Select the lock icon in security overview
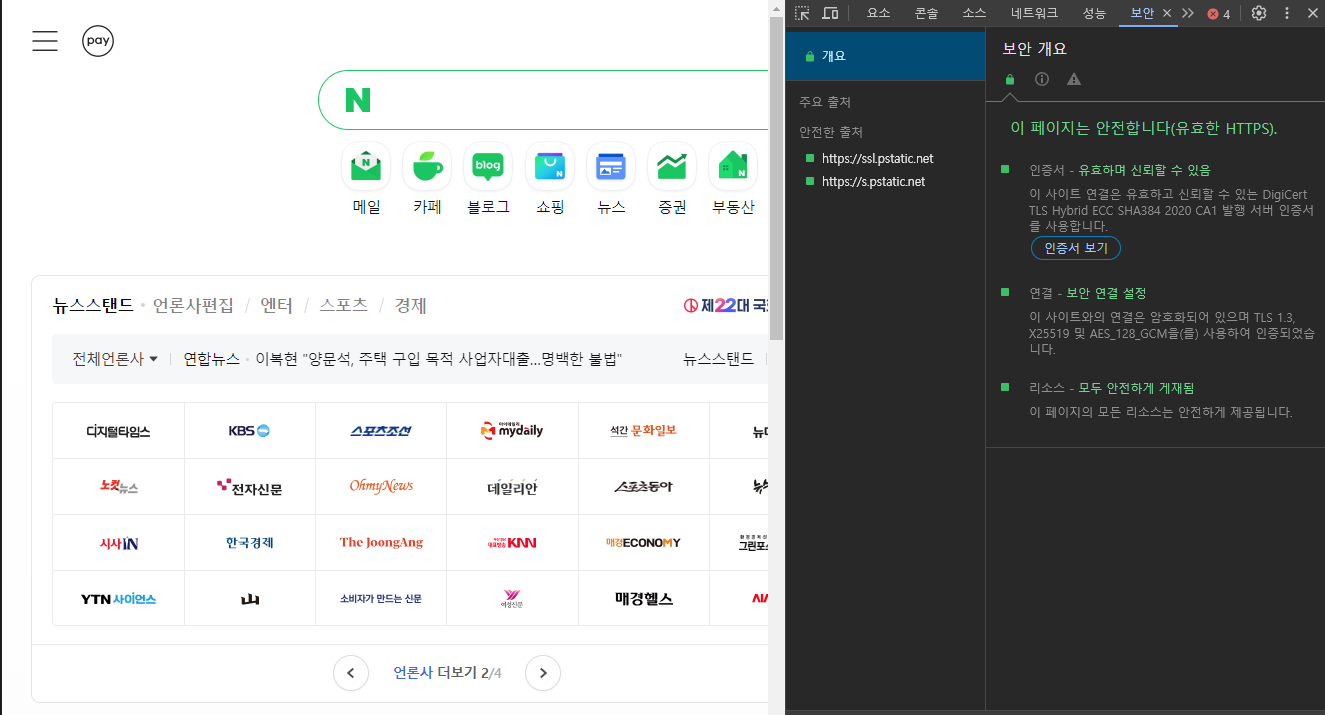 click(x=1010, y=79)
